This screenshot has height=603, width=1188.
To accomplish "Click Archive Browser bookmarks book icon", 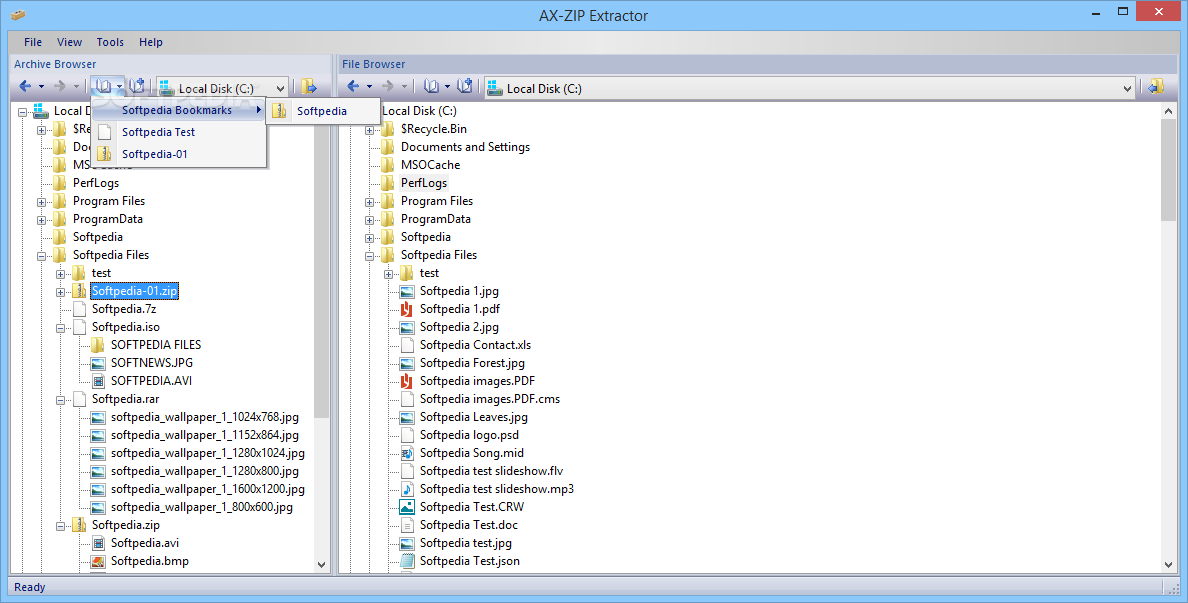I will tap(103, 87).
